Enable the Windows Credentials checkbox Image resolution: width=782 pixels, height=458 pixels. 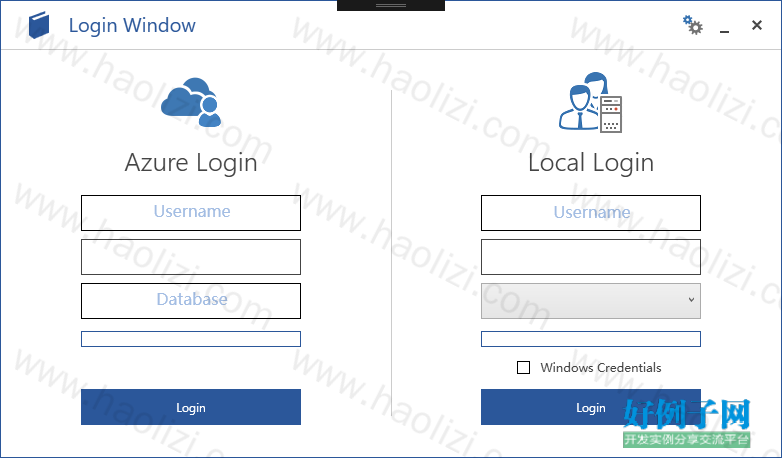pos(523,368)
